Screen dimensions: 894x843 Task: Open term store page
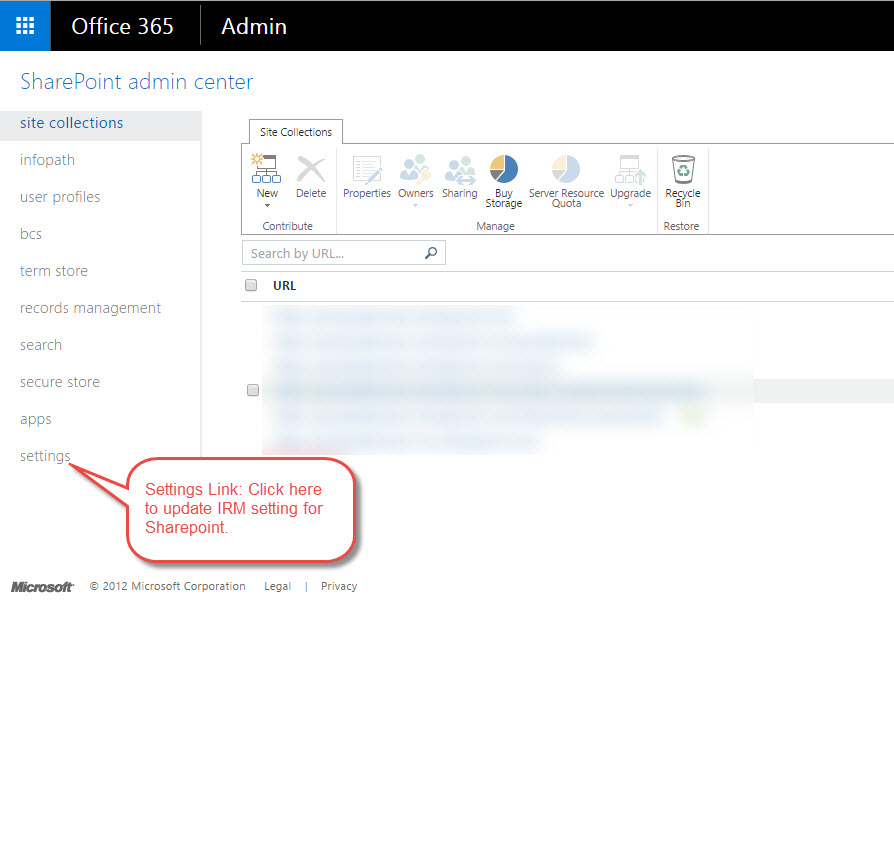(54, 271)
